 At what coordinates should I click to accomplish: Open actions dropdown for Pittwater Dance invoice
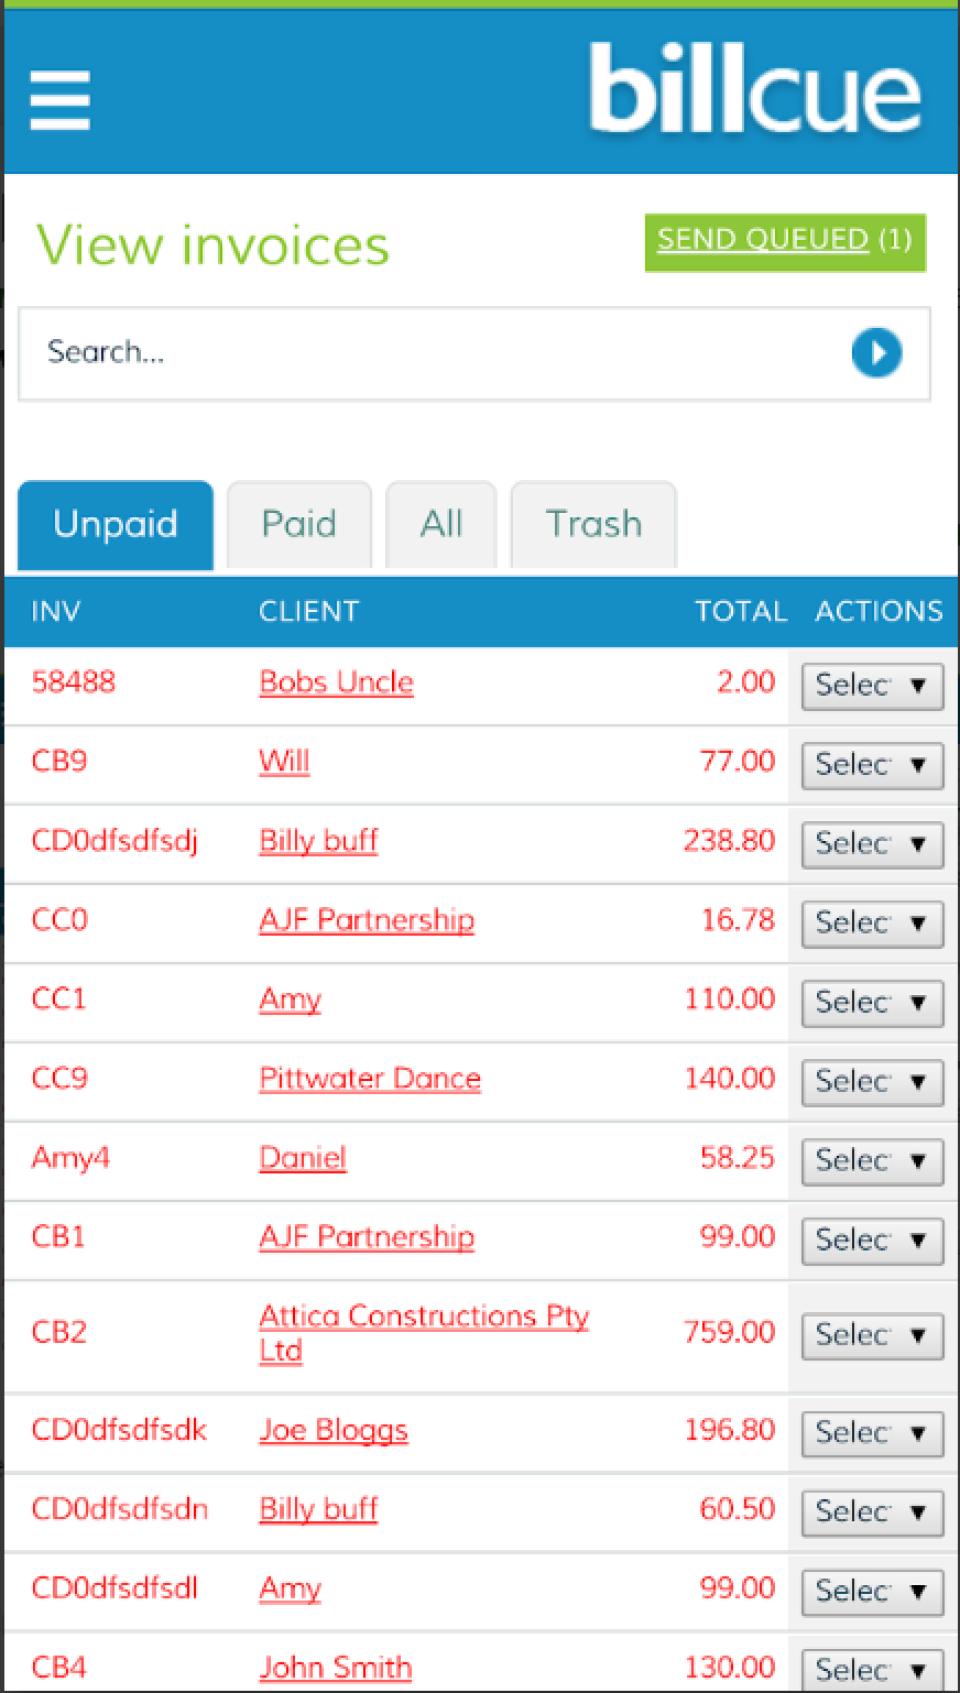(872, 1082)
